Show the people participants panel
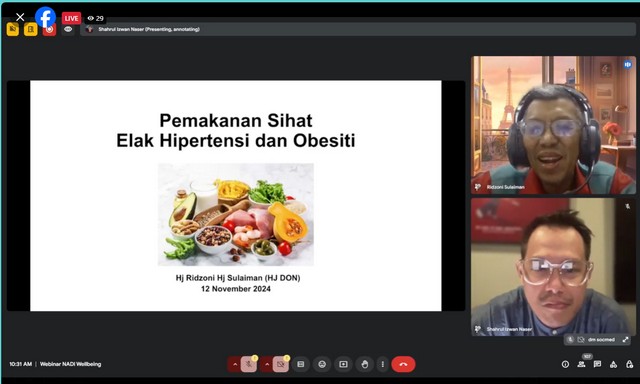Viewport: 640px width, 384px height. coord(581,364)
